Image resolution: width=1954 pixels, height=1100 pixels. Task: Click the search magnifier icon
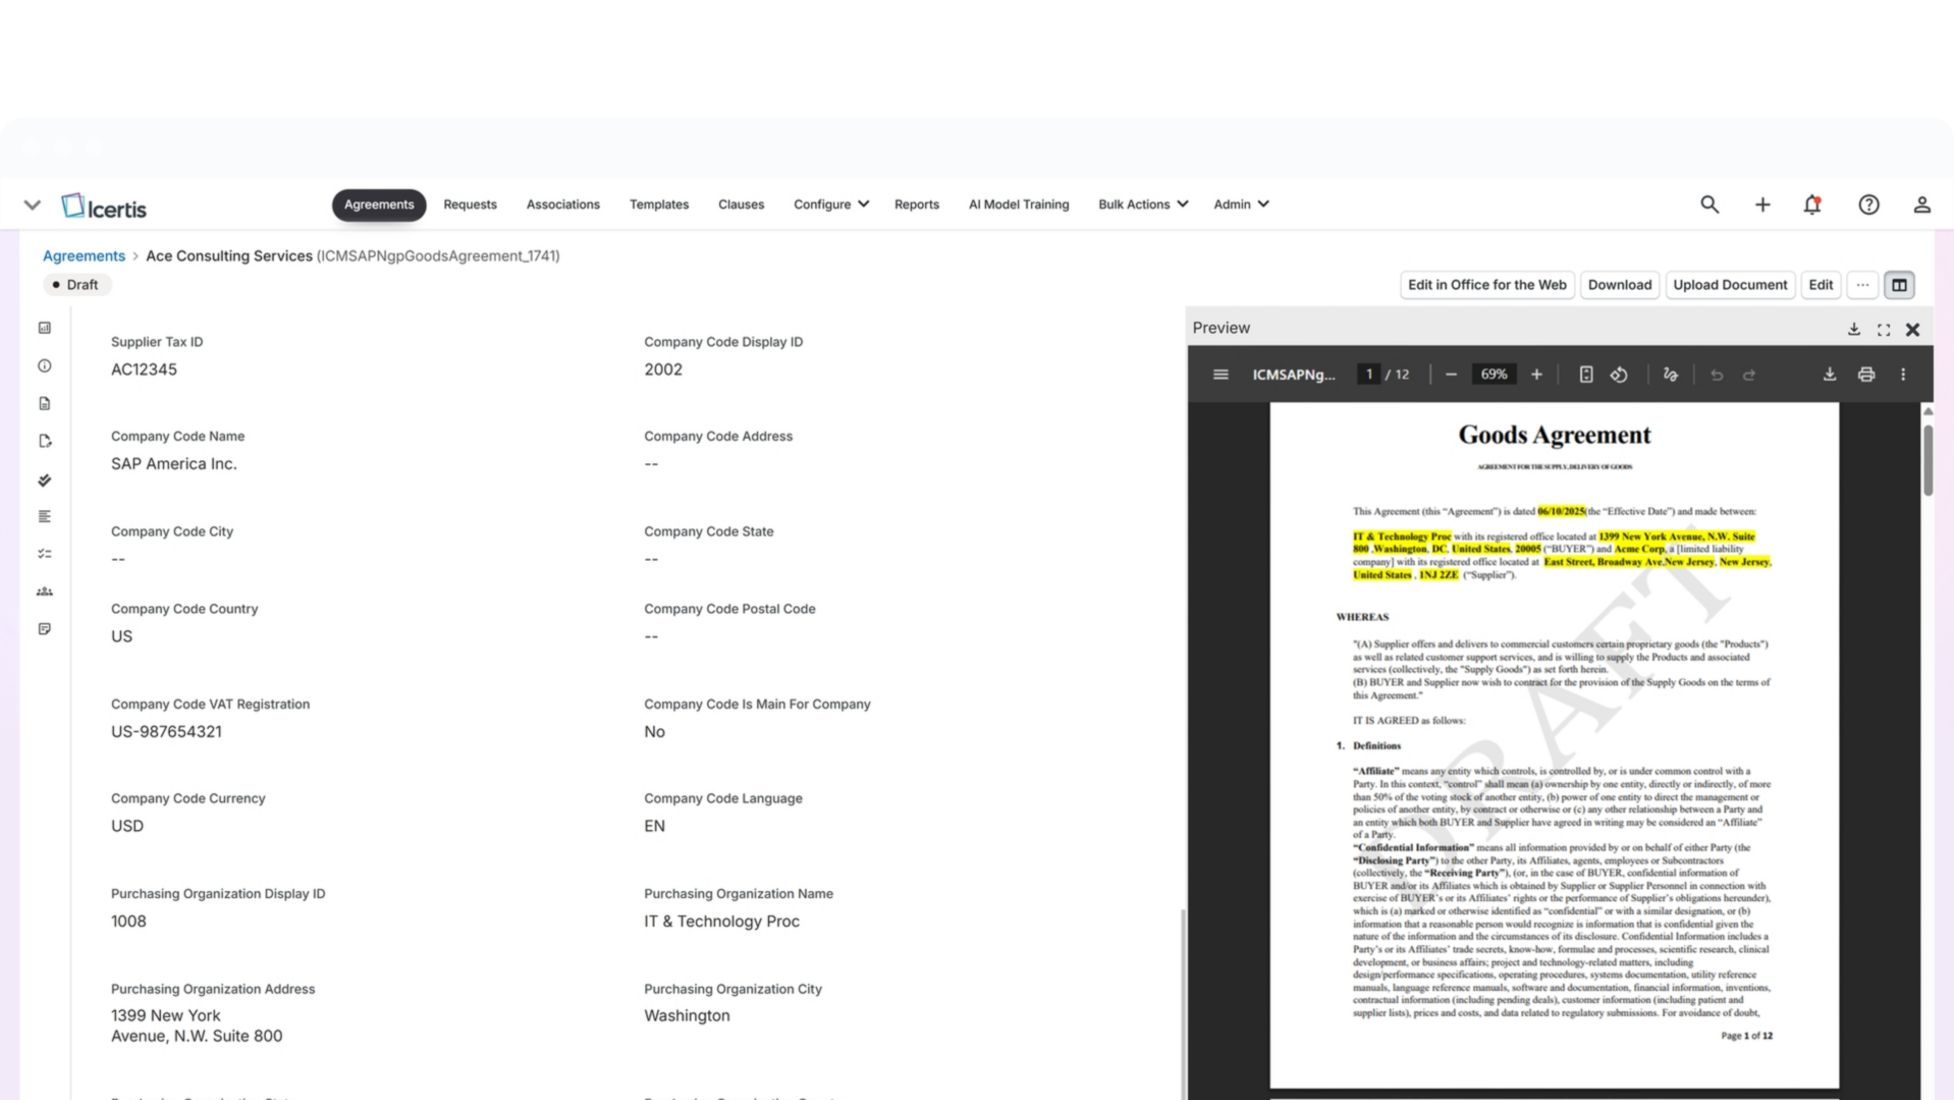coord(1709,205)
